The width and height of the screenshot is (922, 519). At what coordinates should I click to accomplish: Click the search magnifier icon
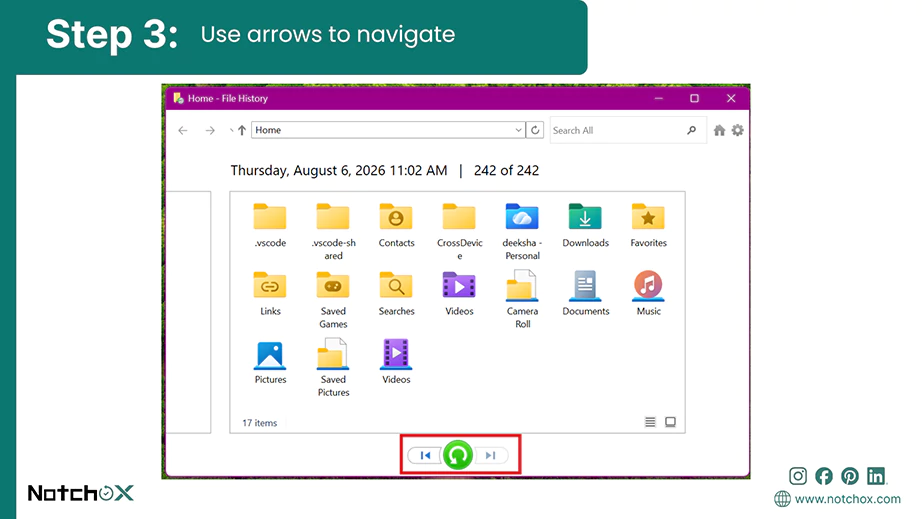pos(692,130)
